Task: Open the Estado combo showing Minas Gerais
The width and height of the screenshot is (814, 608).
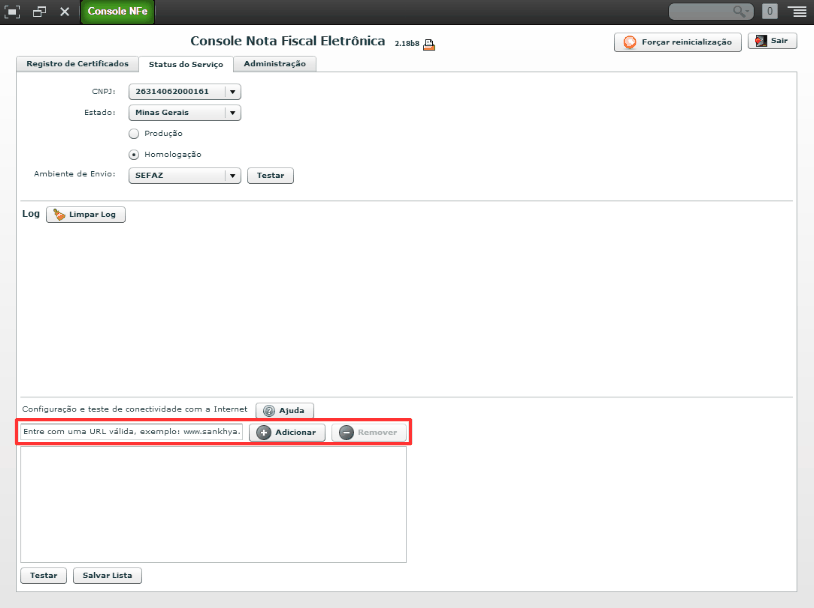Action: pos(184,113)
